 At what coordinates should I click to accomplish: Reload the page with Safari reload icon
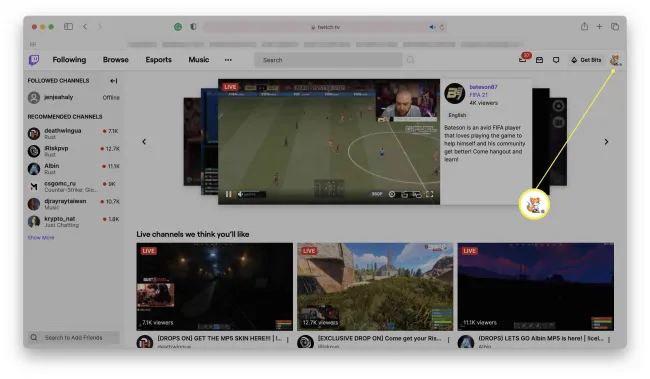tap(442, 27)
